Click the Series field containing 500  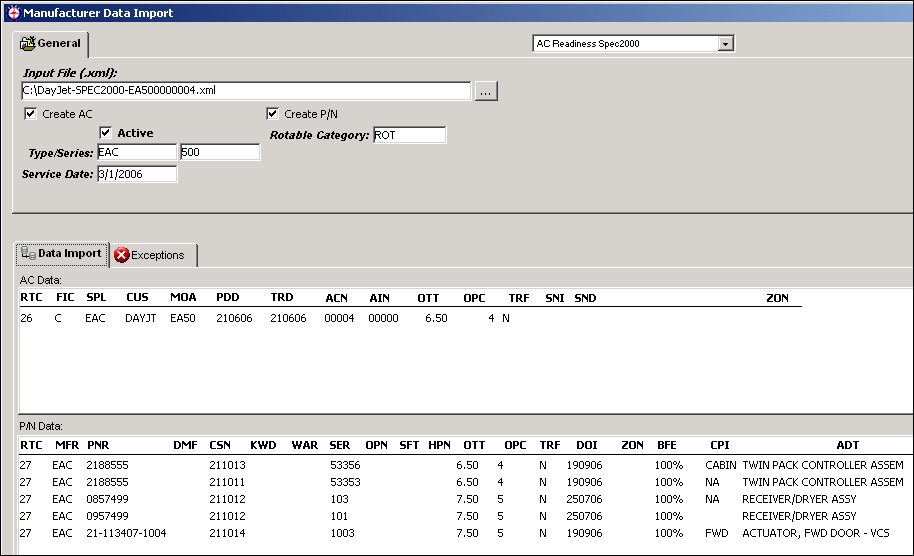coord(220,152)
